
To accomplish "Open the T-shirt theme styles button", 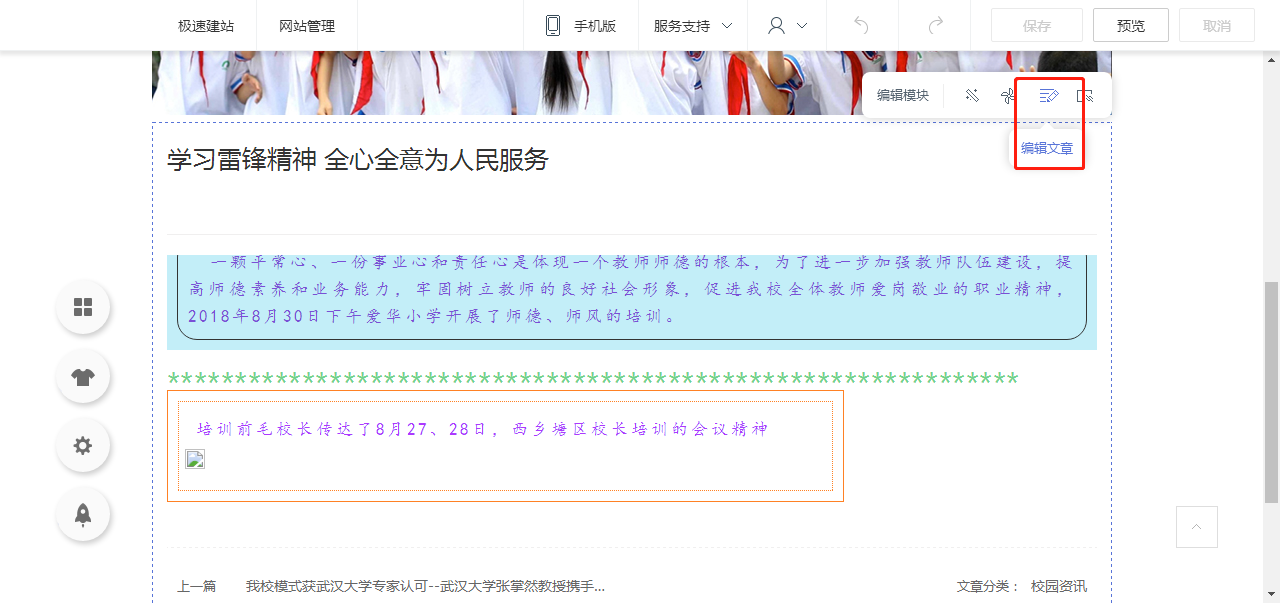I will pos(83,377).
